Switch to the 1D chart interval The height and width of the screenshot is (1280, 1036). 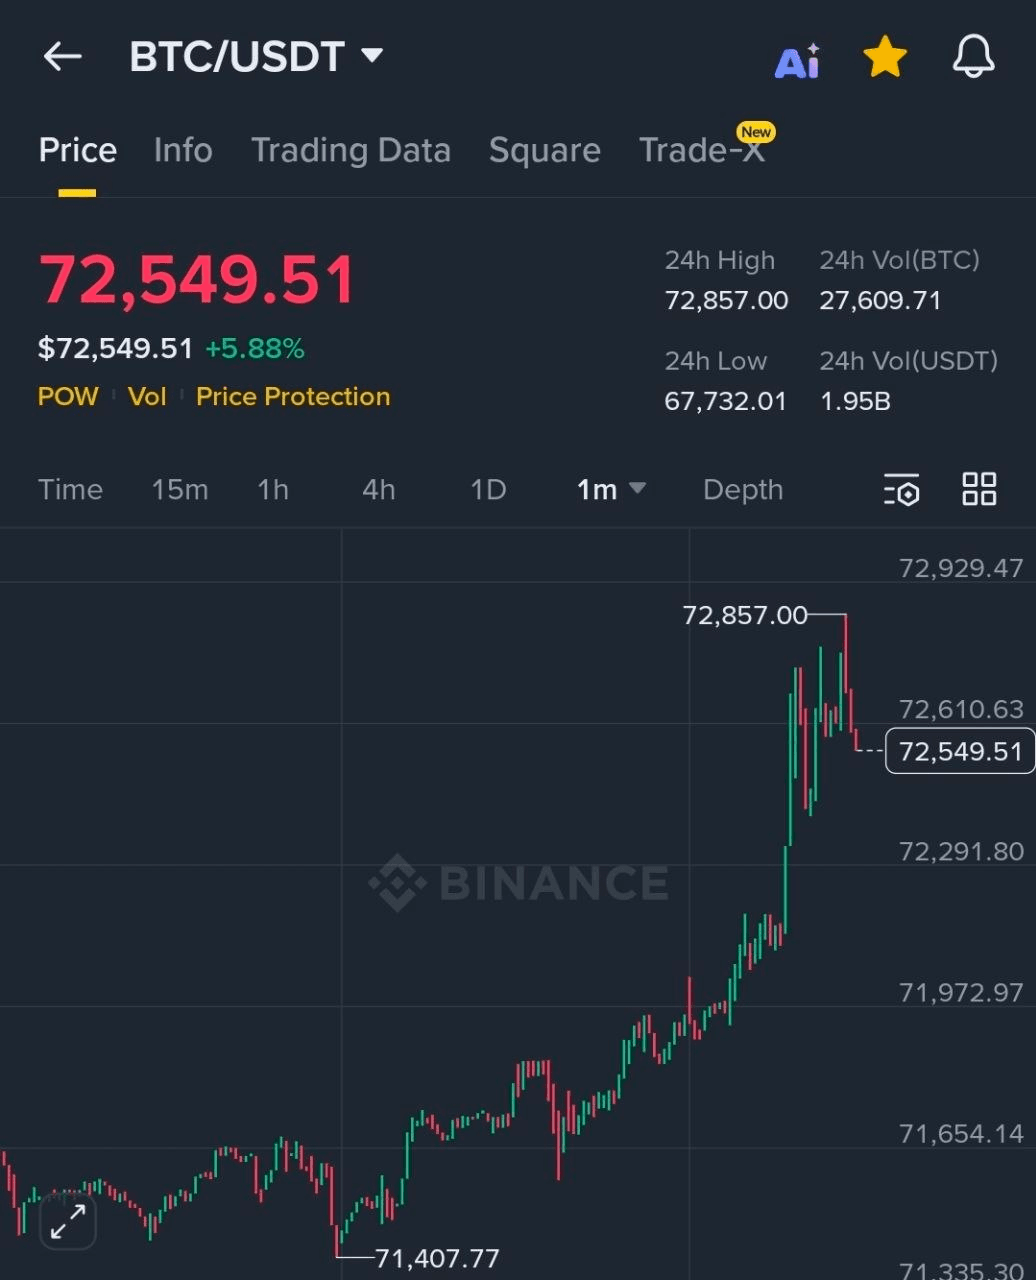click(x=488, y=490)
